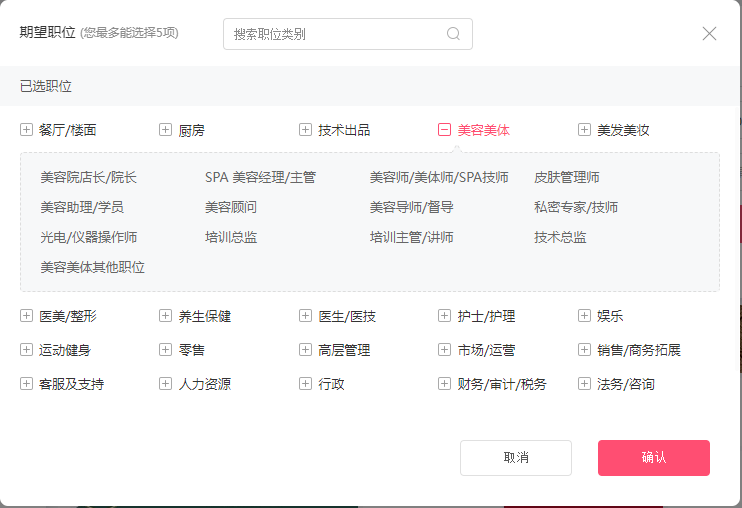The height and width of the screenshot is (508, 742).
Task: Click the 取消 cancel button
Action: click(516, 458)
